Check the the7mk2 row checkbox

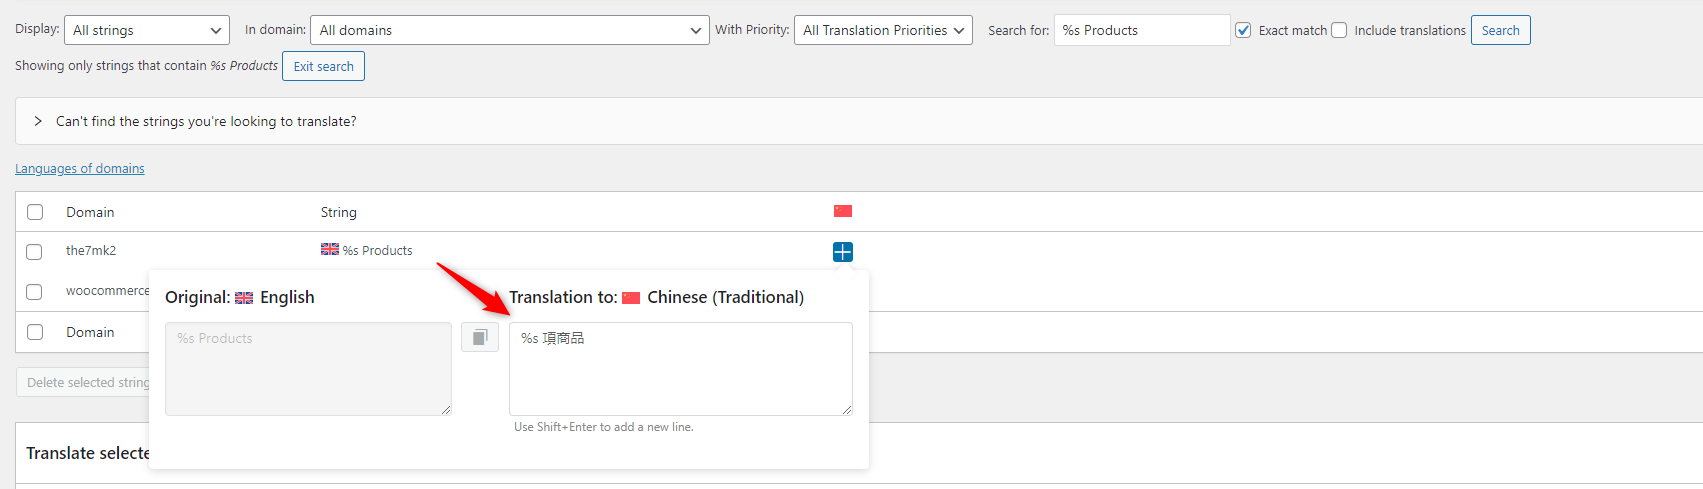34,252
